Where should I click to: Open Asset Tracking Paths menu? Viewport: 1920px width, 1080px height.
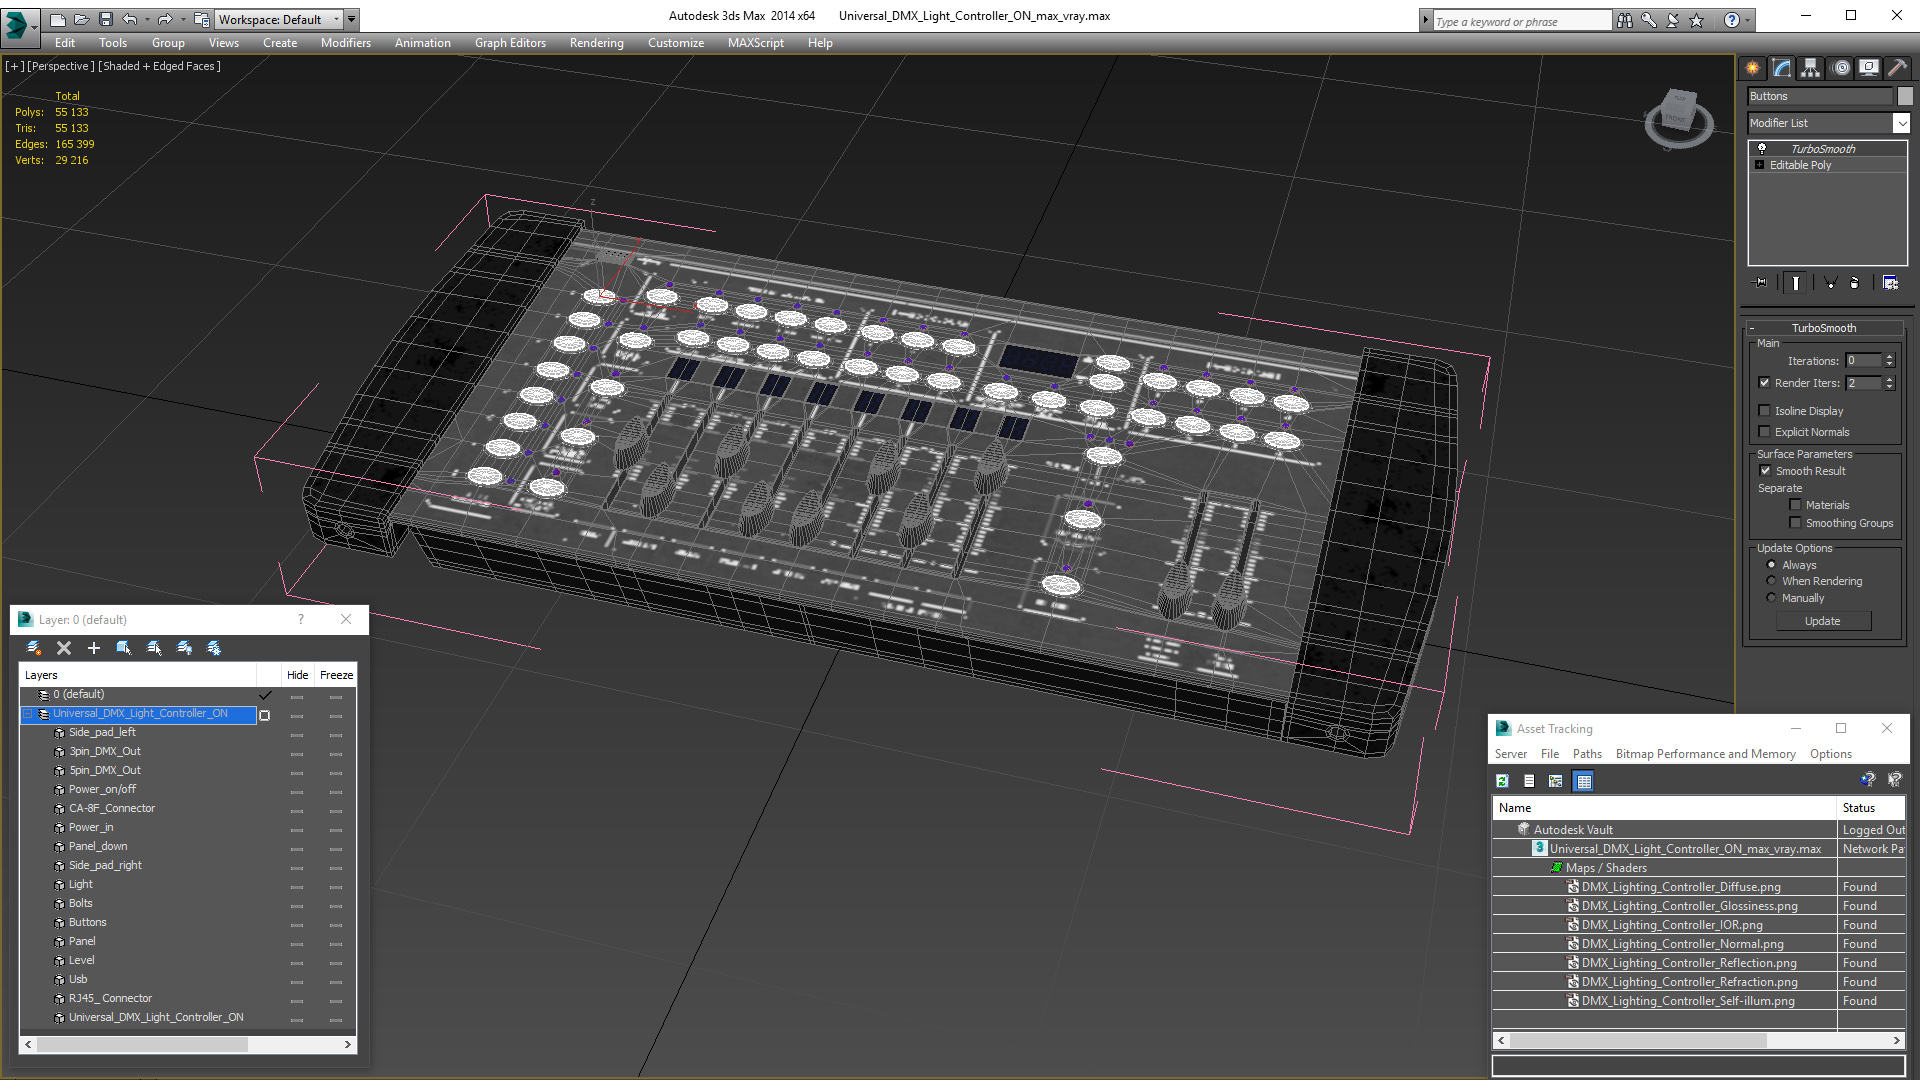(1586, 754)
